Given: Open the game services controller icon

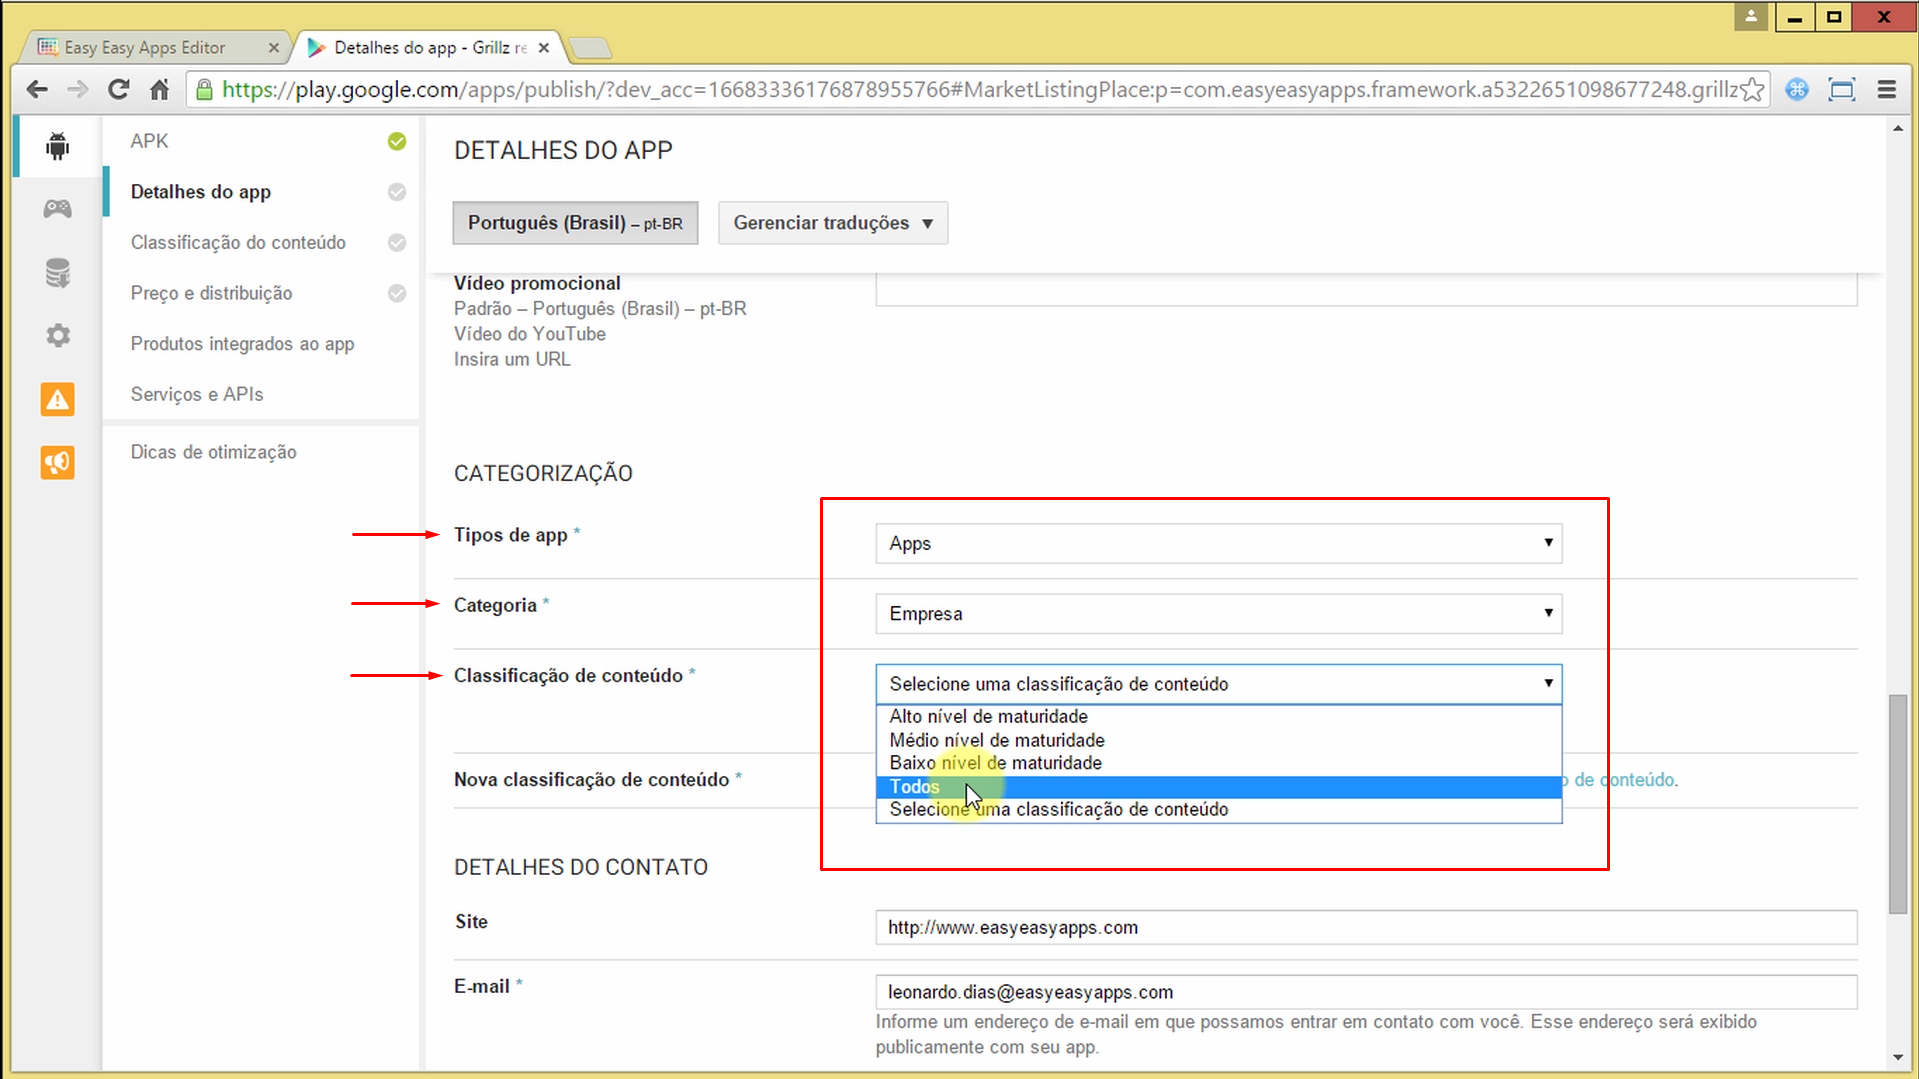Looking at the screenshot, I should pos(57,208).
